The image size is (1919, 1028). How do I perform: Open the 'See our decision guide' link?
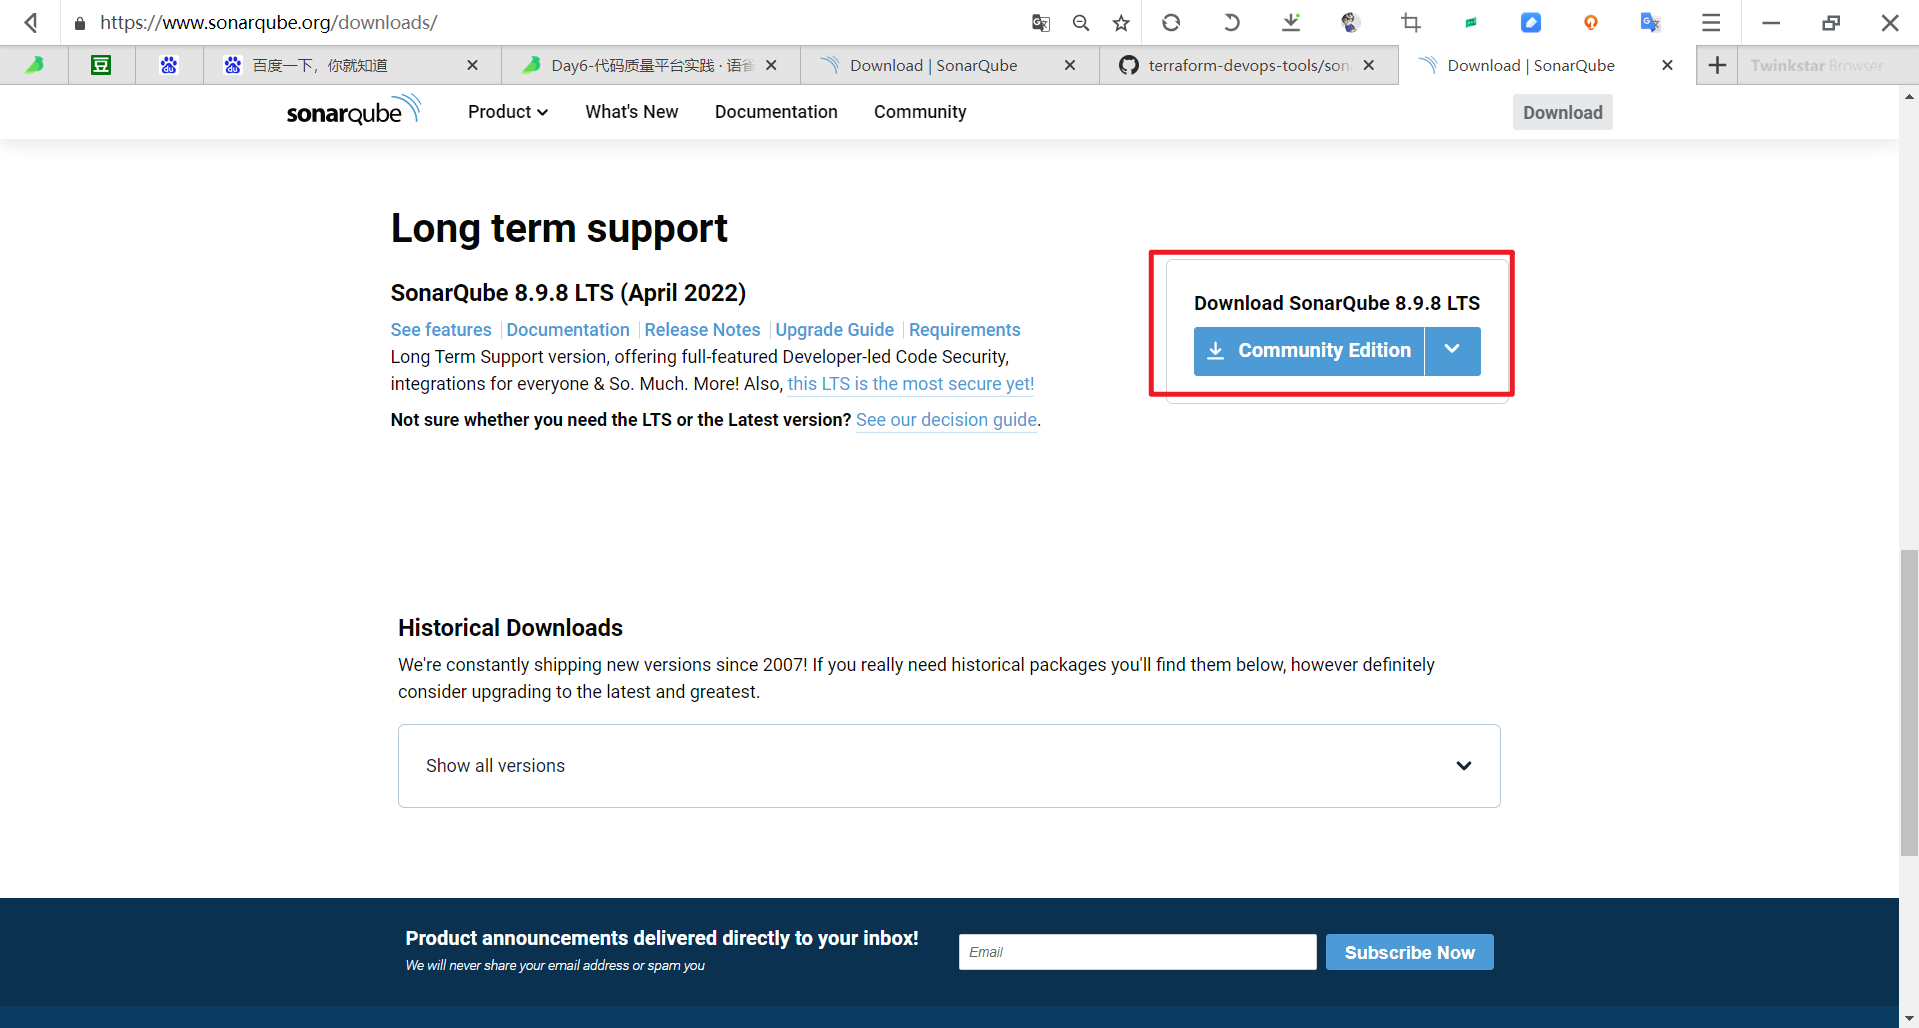coord(946,420)
